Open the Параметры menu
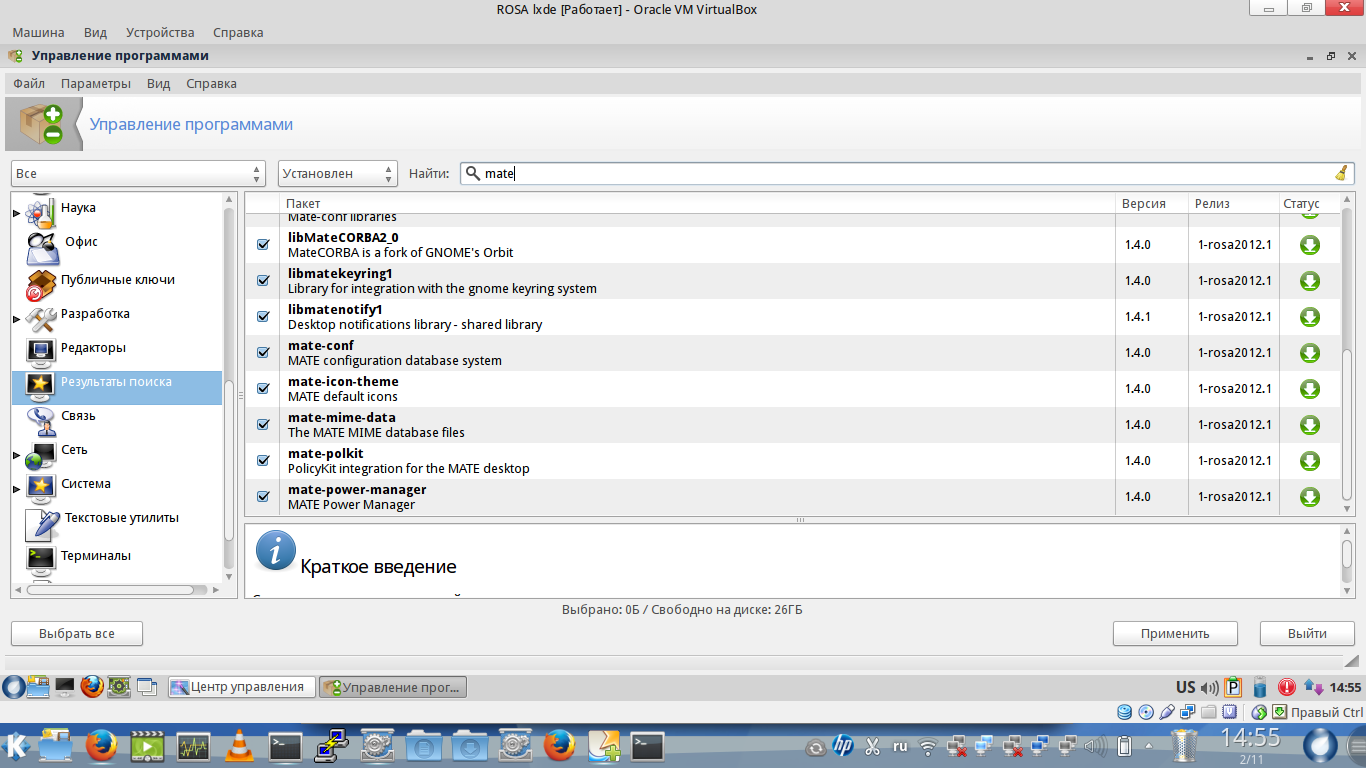The width and height of the screenshot is (1366, 768). pos(96,84)
